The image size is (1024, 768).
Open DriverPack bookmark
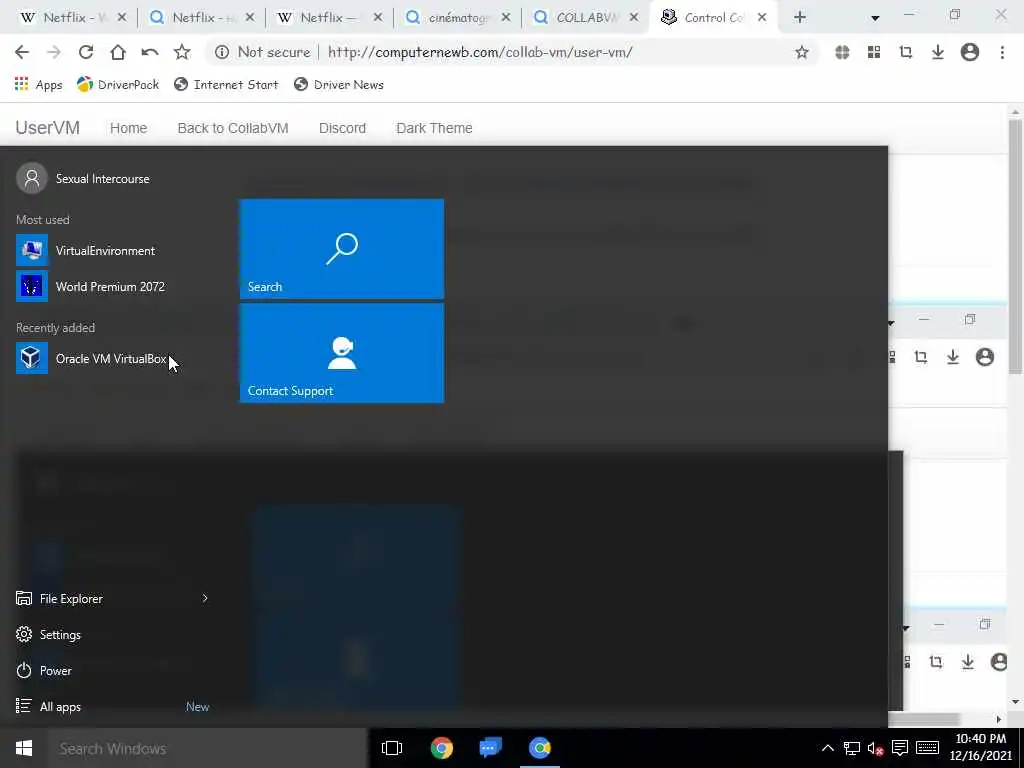(118, 84)
